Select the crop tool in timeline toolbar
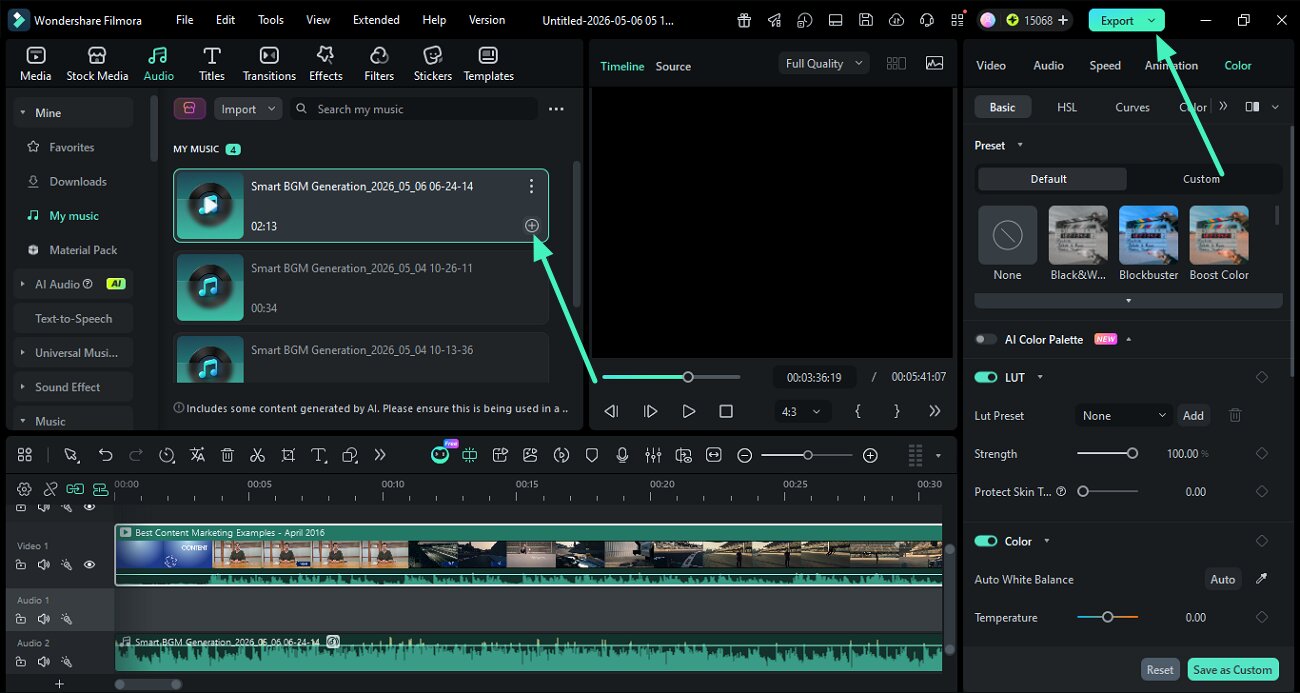The height and width of the screenshot is (693, 1300). 288,455
